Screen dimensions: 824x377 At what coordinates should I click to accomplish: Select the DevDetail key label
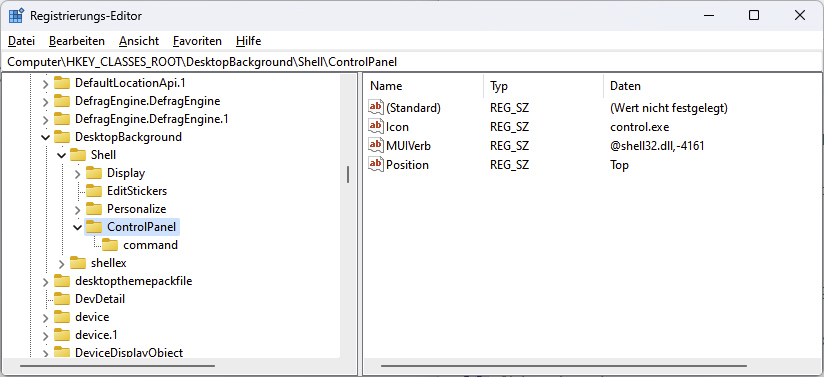(100, 299)
